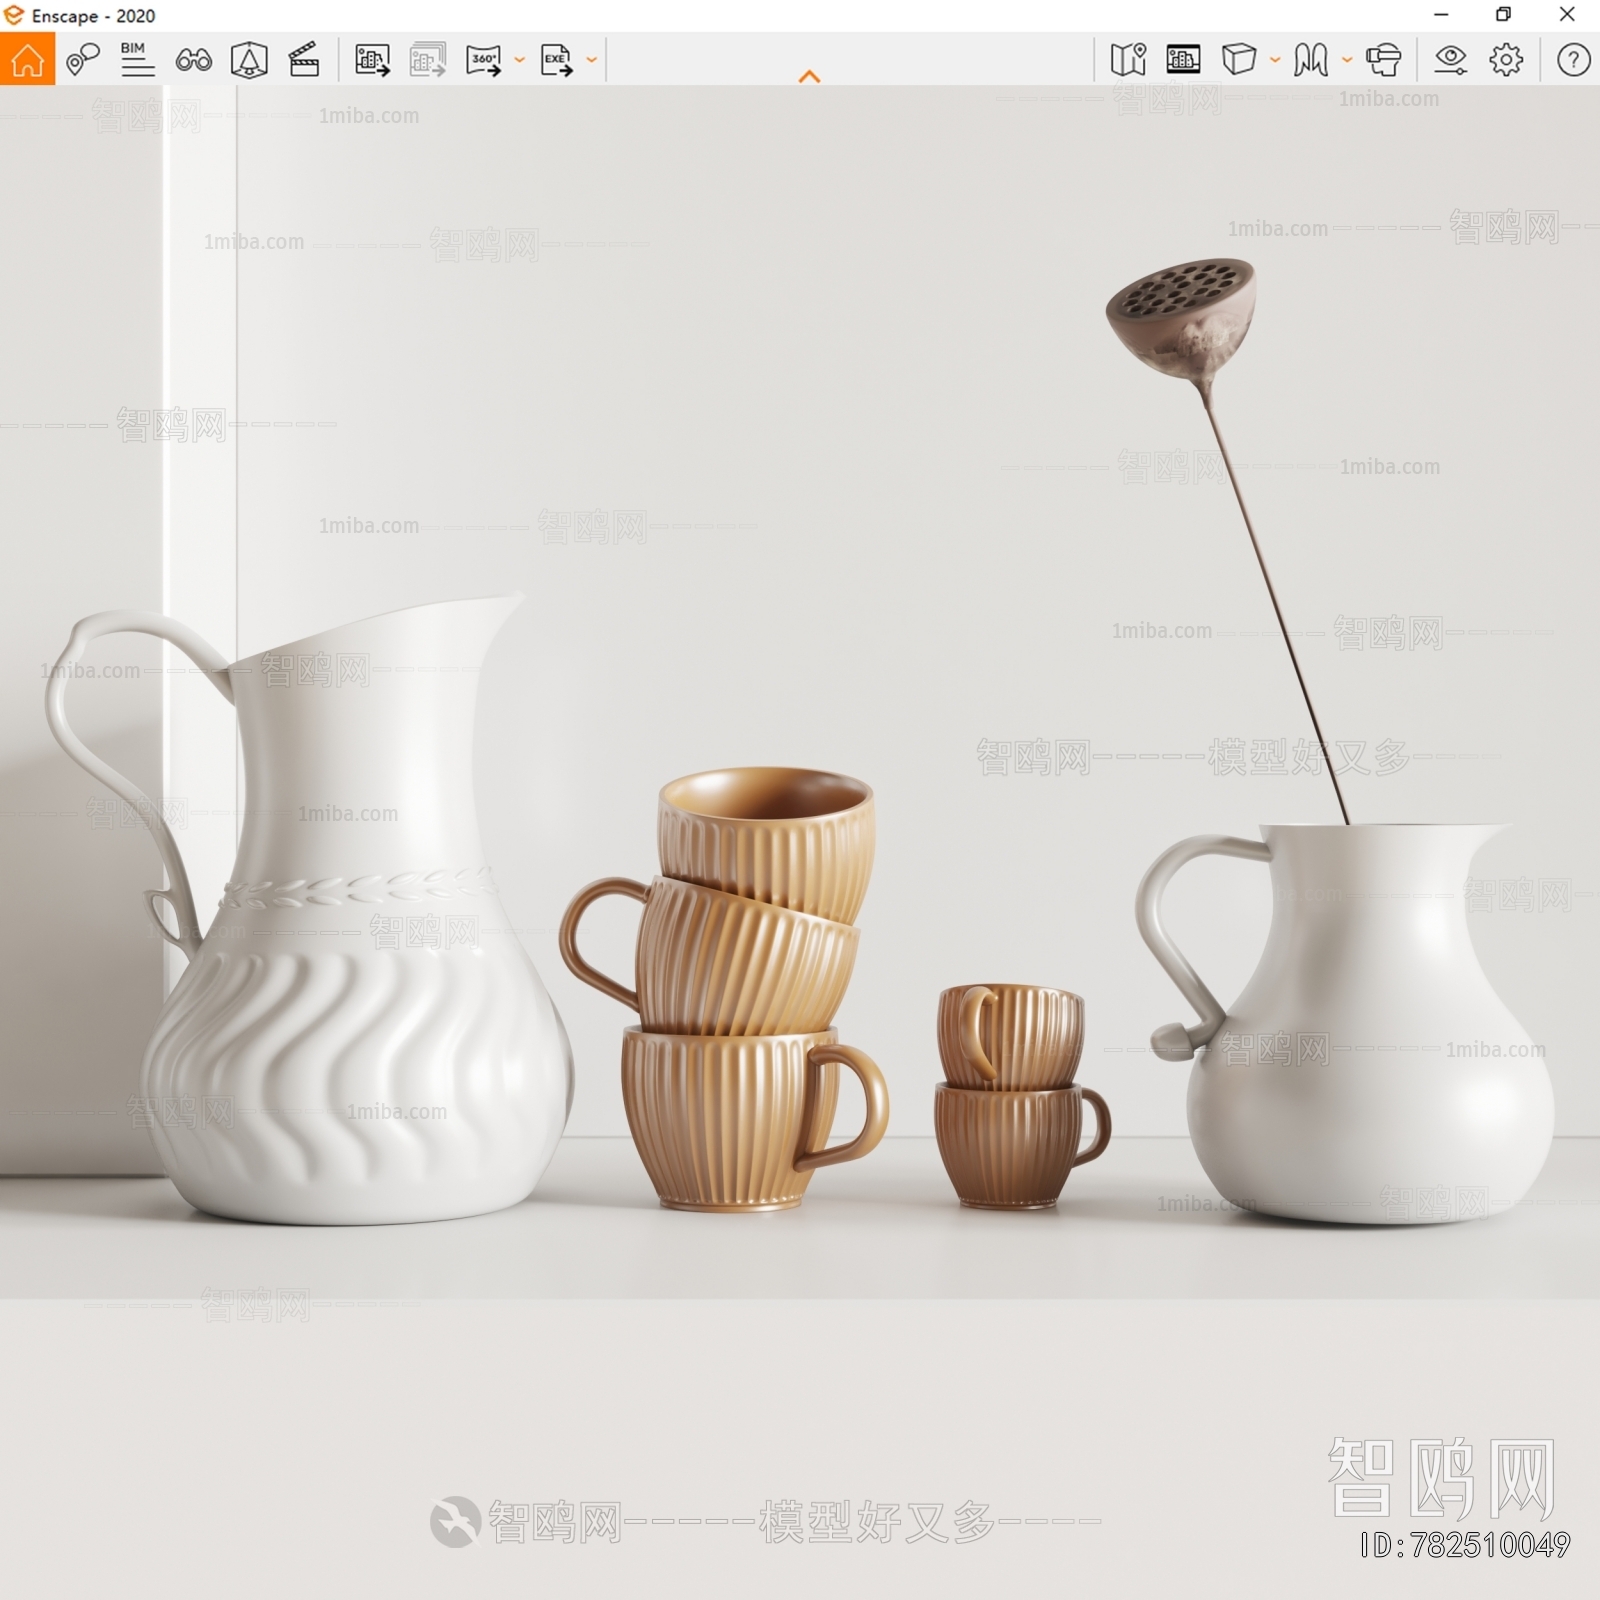Enable the safe frame icon

249,61
